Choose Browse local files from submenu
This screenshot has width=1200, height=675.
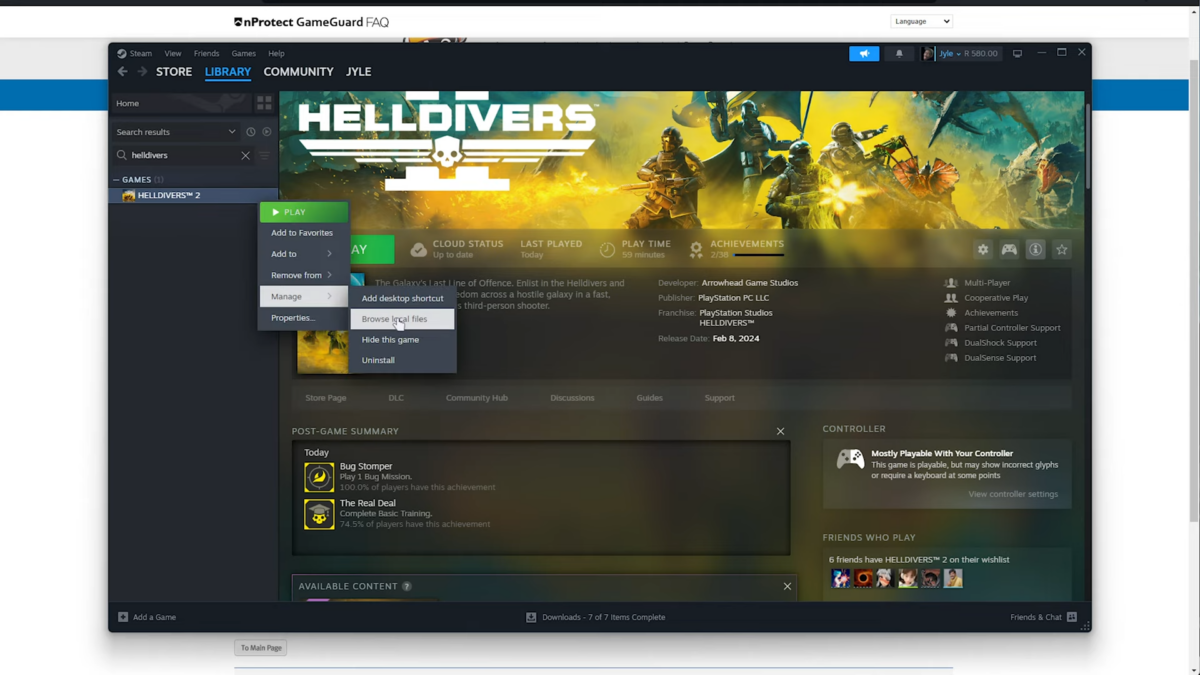394,319
